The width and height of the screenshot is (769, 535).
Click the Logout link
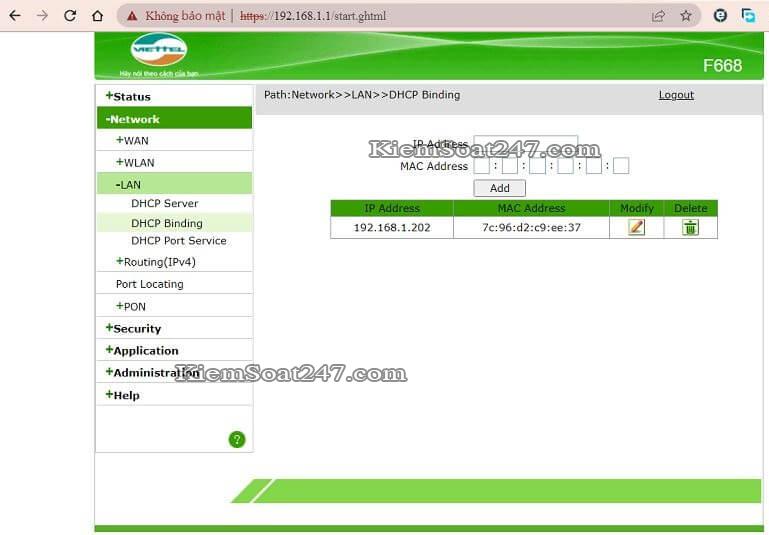pyautogui.click(x=676, y=95)
